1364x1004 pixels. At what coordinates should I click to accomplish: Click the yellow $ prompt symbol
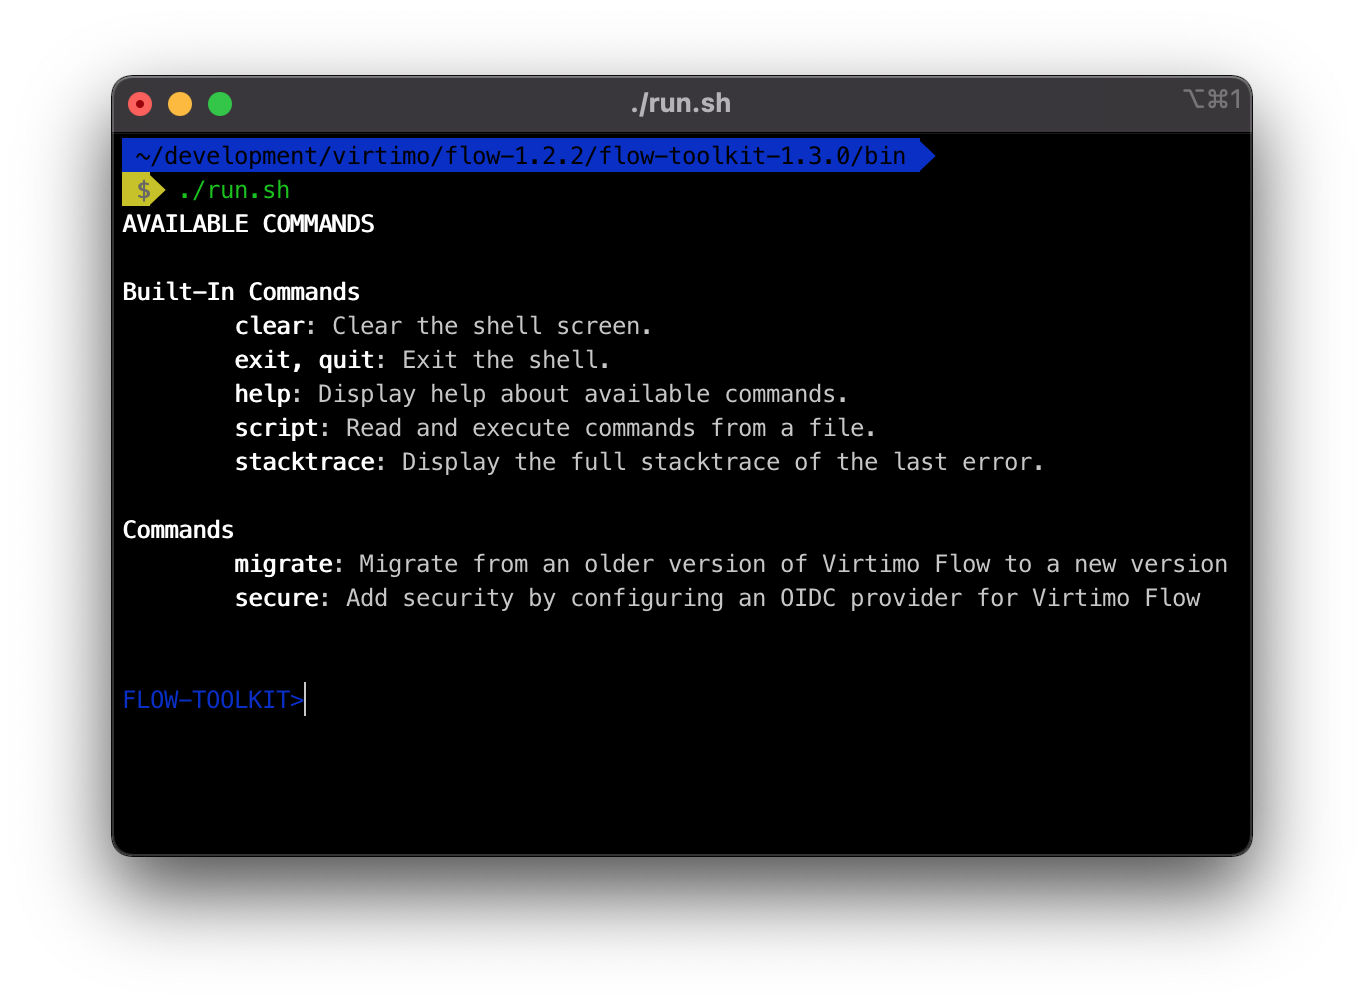143,190
